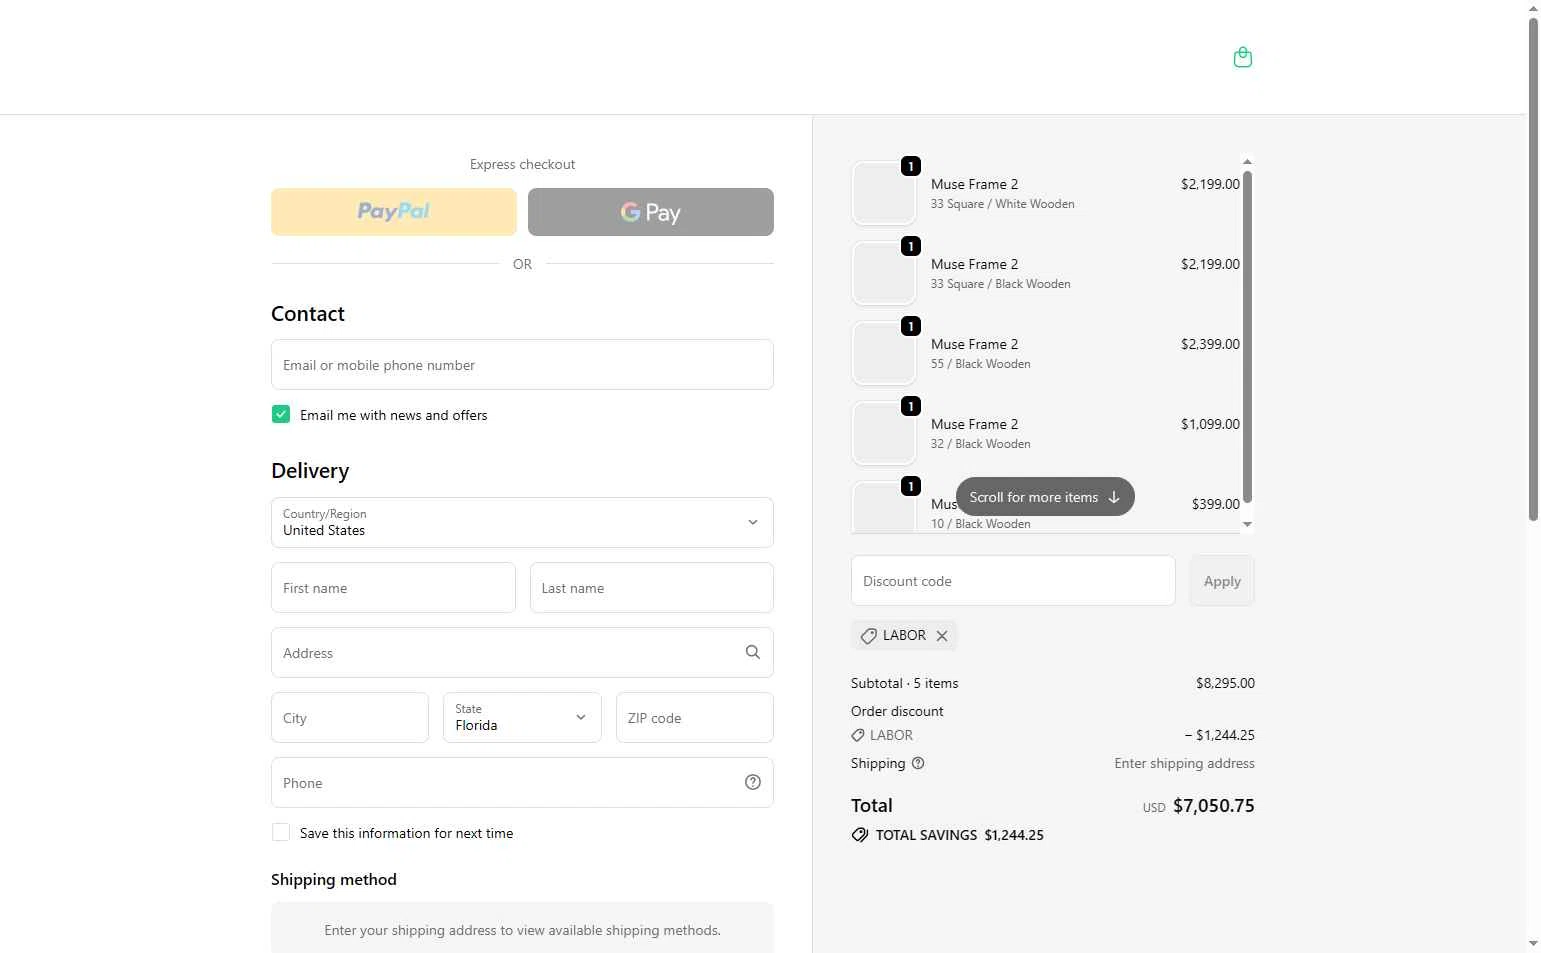Click the Apply discount button
The height and width of the screenshot is (953, 1541).
(1222, 581)
